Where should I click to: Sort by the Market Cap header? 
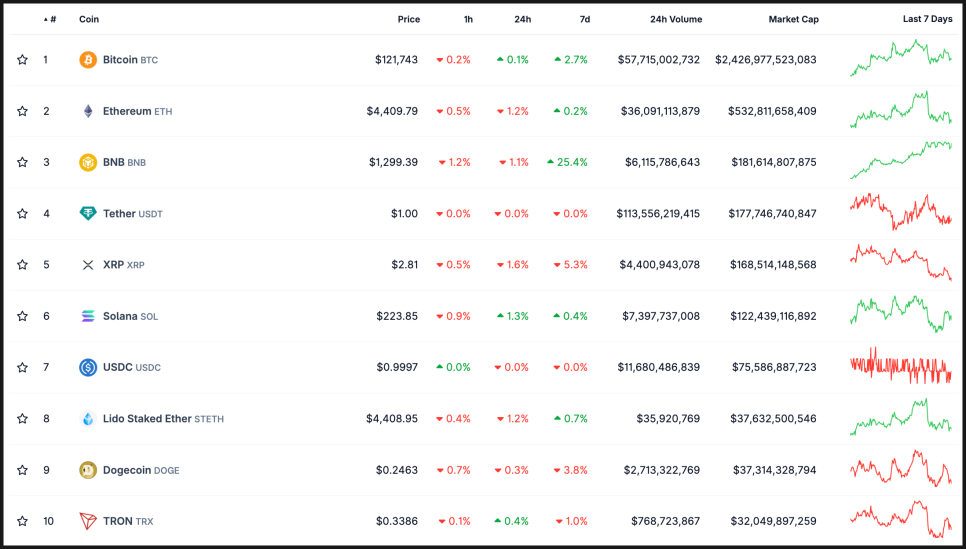pyautogui.click(x=792, y=19)
